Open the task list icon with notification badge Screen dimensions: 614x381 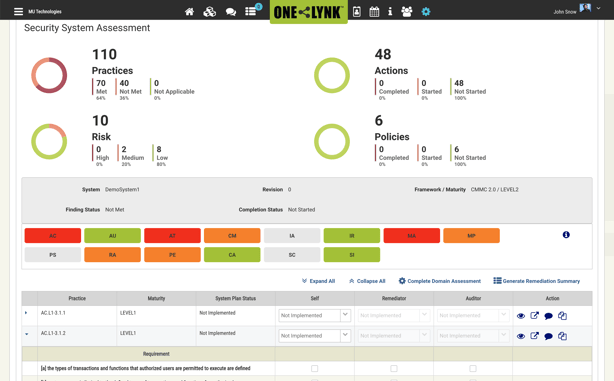(251, 11)
